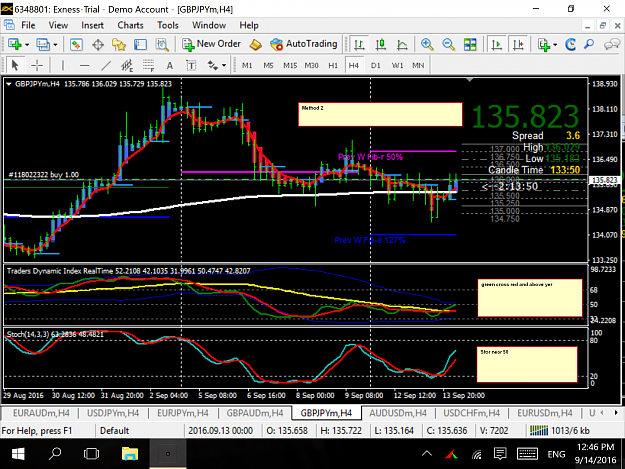625x469 pixels.
Task: Switch to the W1 timeframe
Action: pyautogui.click(x=397, y=65)
